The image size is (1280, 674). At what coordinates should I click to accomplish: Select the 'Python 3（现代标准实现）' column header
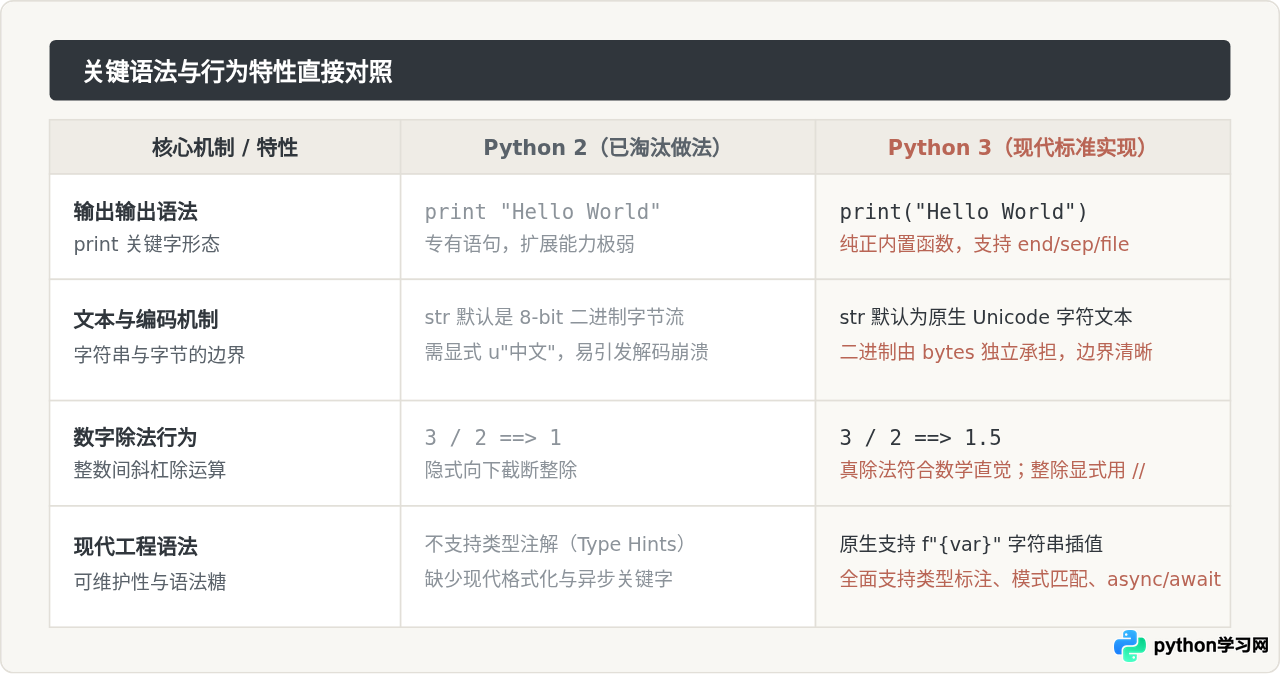(1023, 148)
